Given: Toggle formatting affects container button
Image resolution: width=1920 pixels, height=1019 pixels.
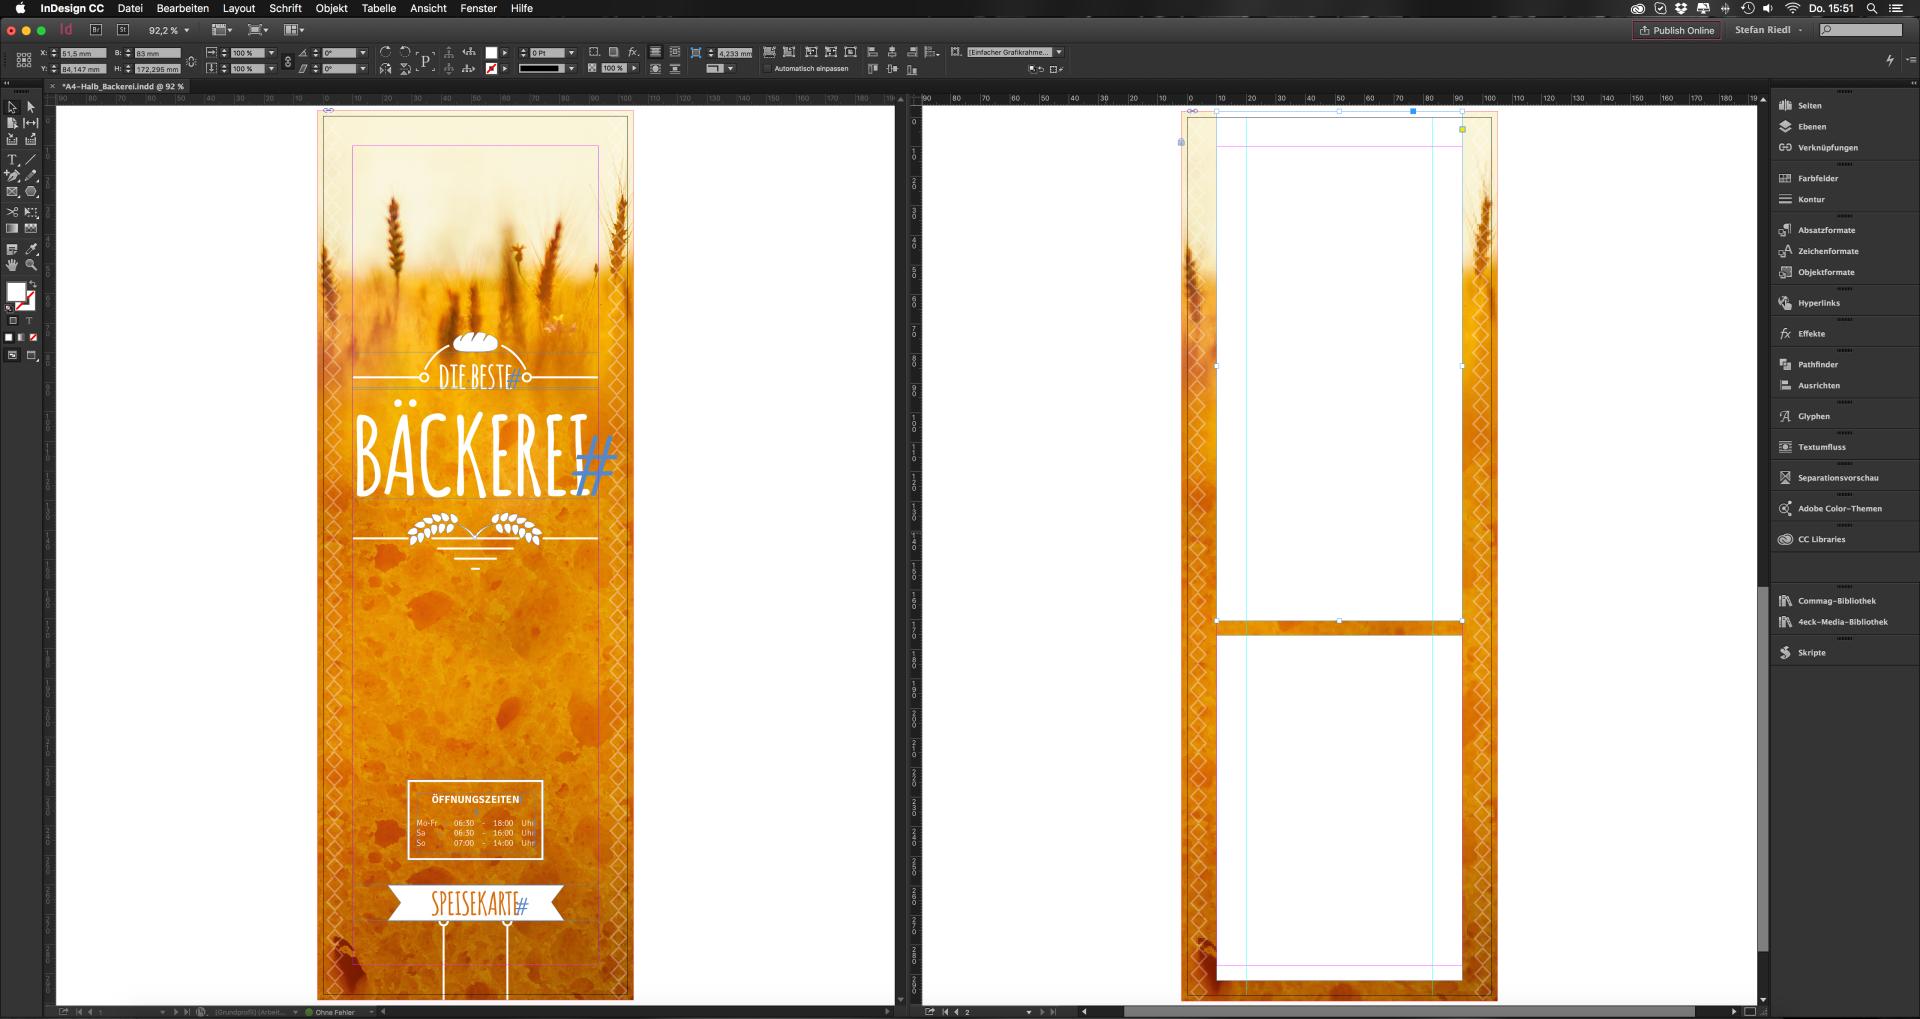Looking at the screenshot, I should [13, 321].
